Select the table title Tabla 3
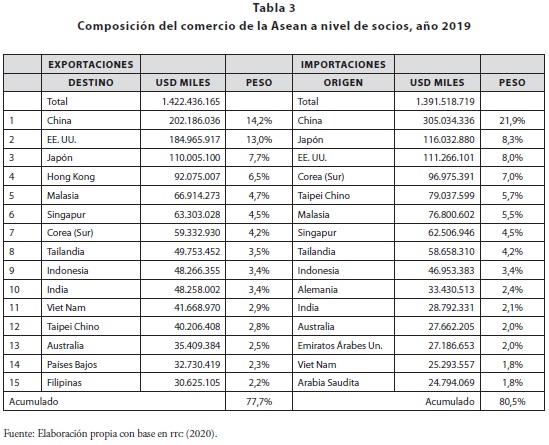 click(x=274, y=8)
